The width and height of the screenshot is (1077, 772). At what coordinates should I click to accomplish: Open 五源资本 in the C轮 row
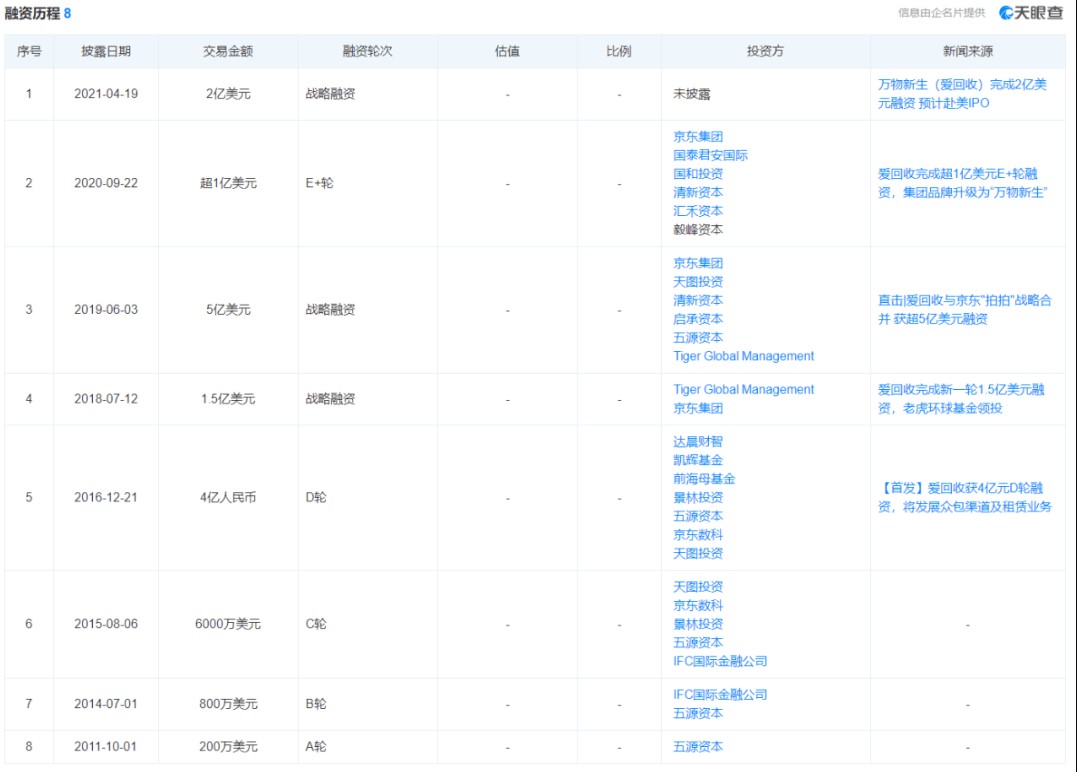[x=698, y=642]
